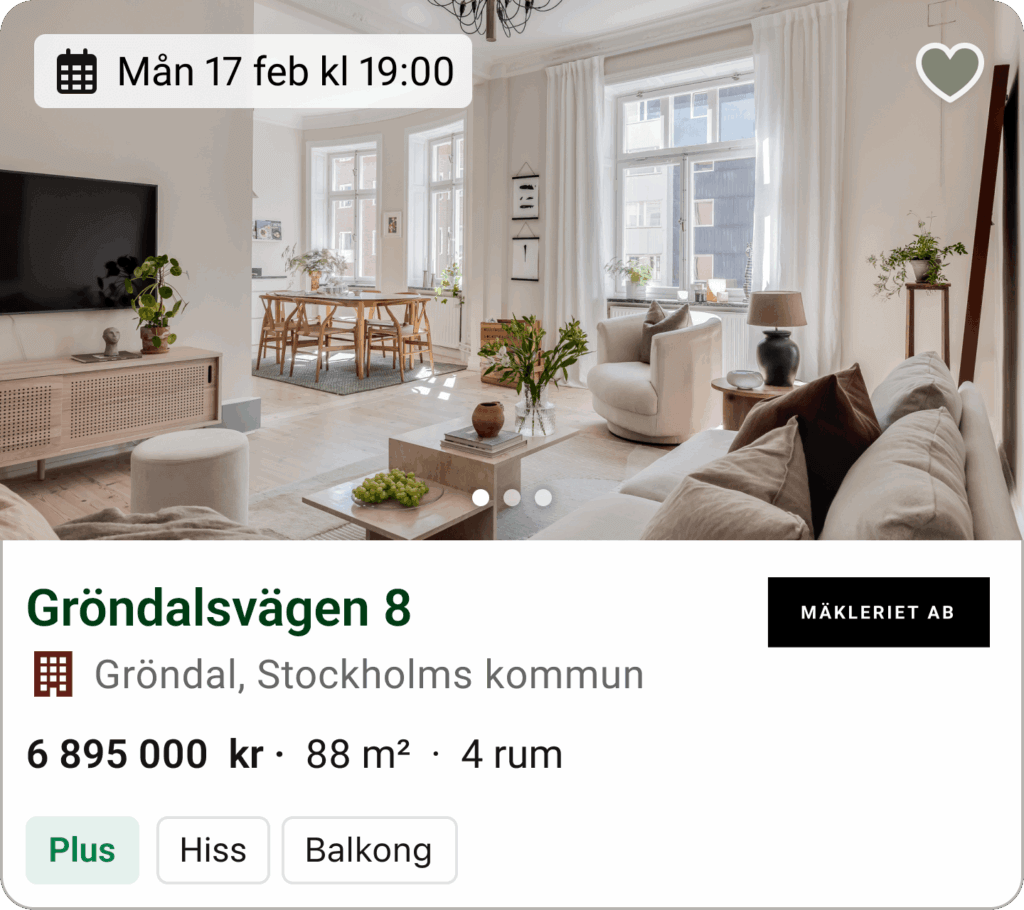Click the 6 895 000 kr price
The height and width of the screenshot is (910, 1024).
[145, 755]
